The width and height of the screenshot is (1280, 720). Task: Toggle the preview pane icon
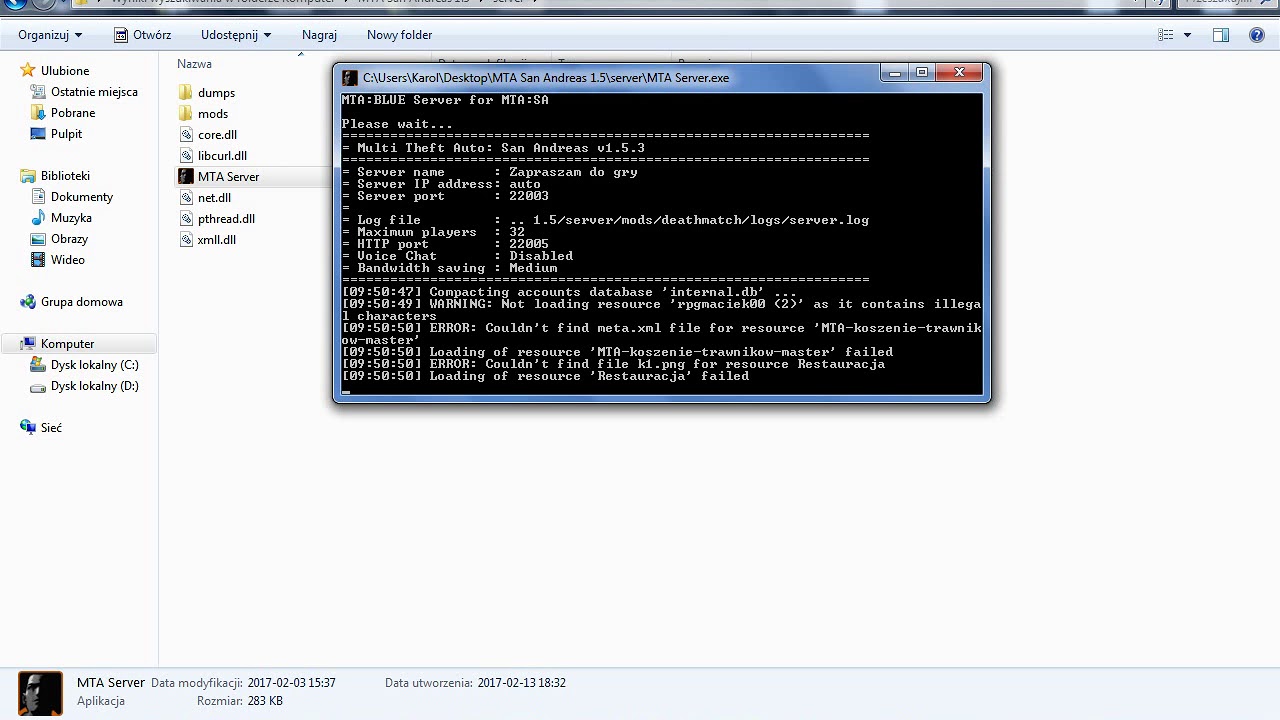point(1221,35)
